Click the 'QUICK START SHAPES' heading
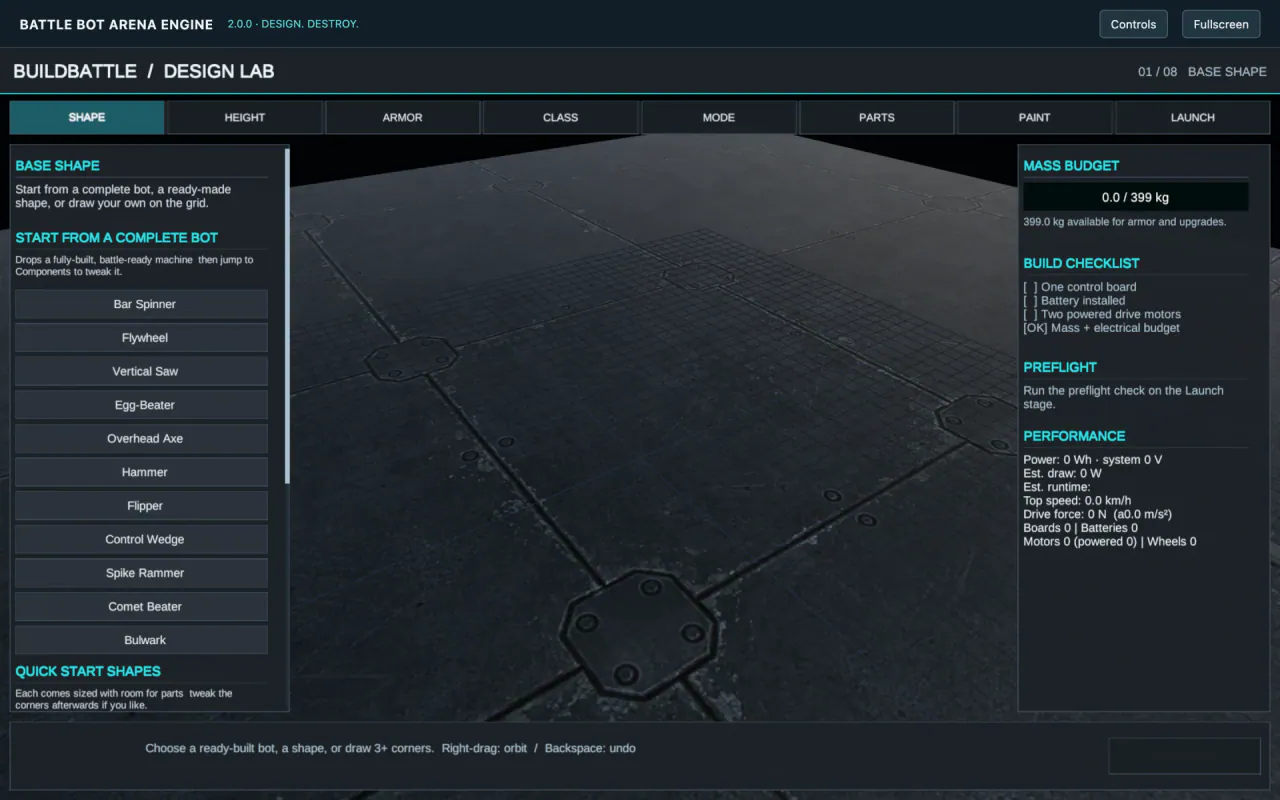Screen dimensions: 1280x800 tap(88, 671)
